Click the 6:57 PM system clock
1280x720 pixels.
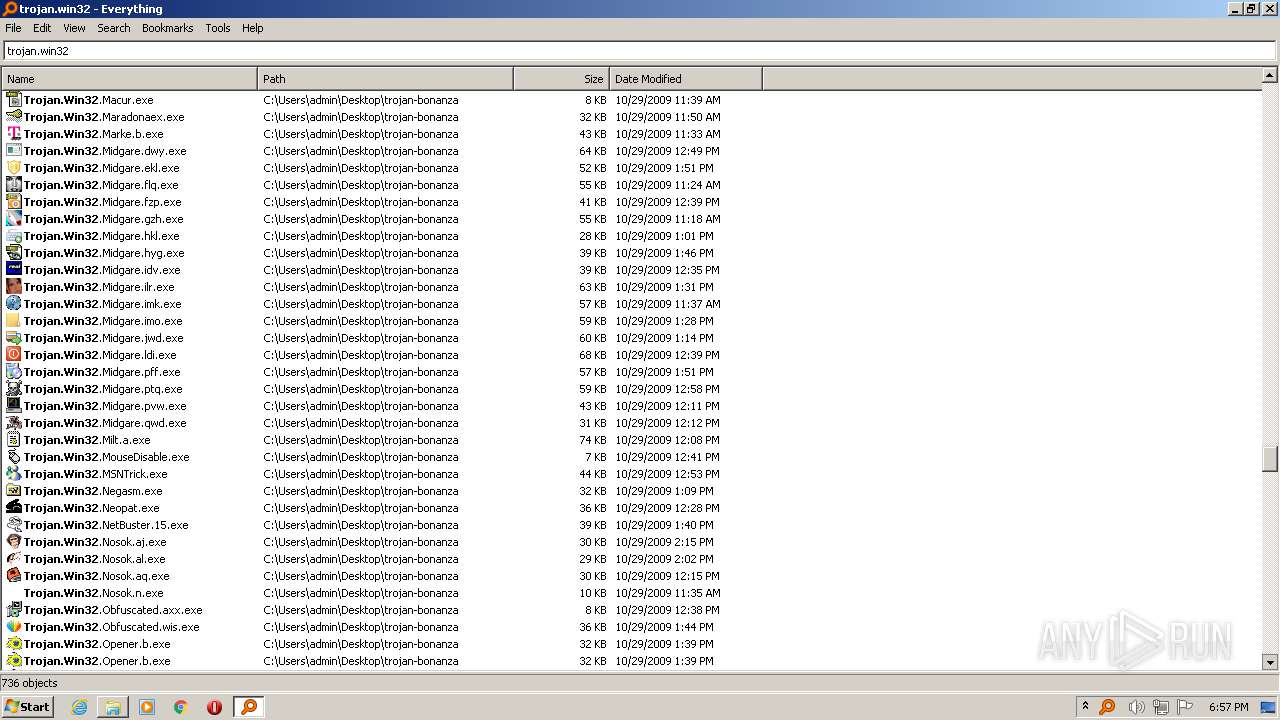[x=1228, y=707]
